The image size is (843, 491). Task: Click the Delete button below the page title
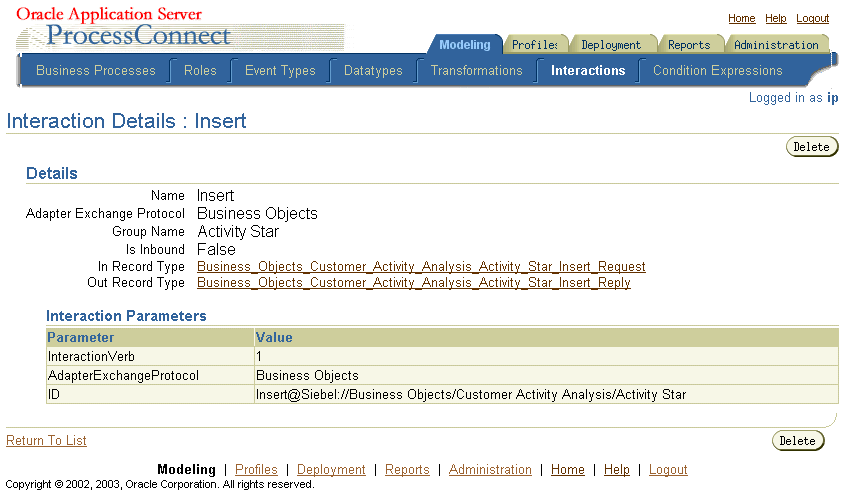(x=811, y=147)
